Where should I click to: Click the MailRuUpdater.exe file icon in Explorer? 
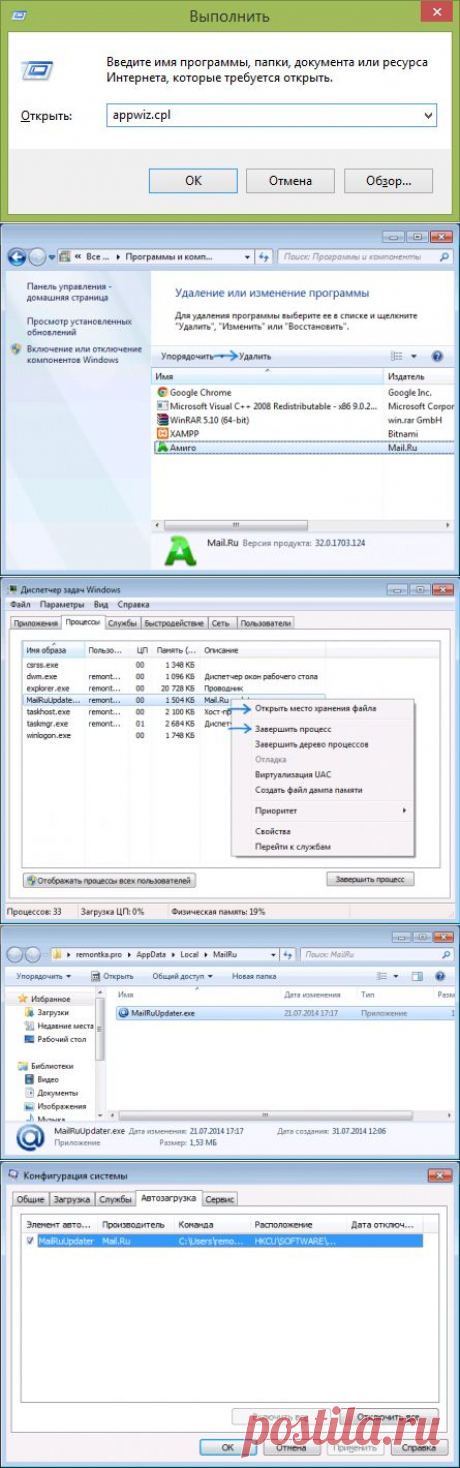point(124,1012)
